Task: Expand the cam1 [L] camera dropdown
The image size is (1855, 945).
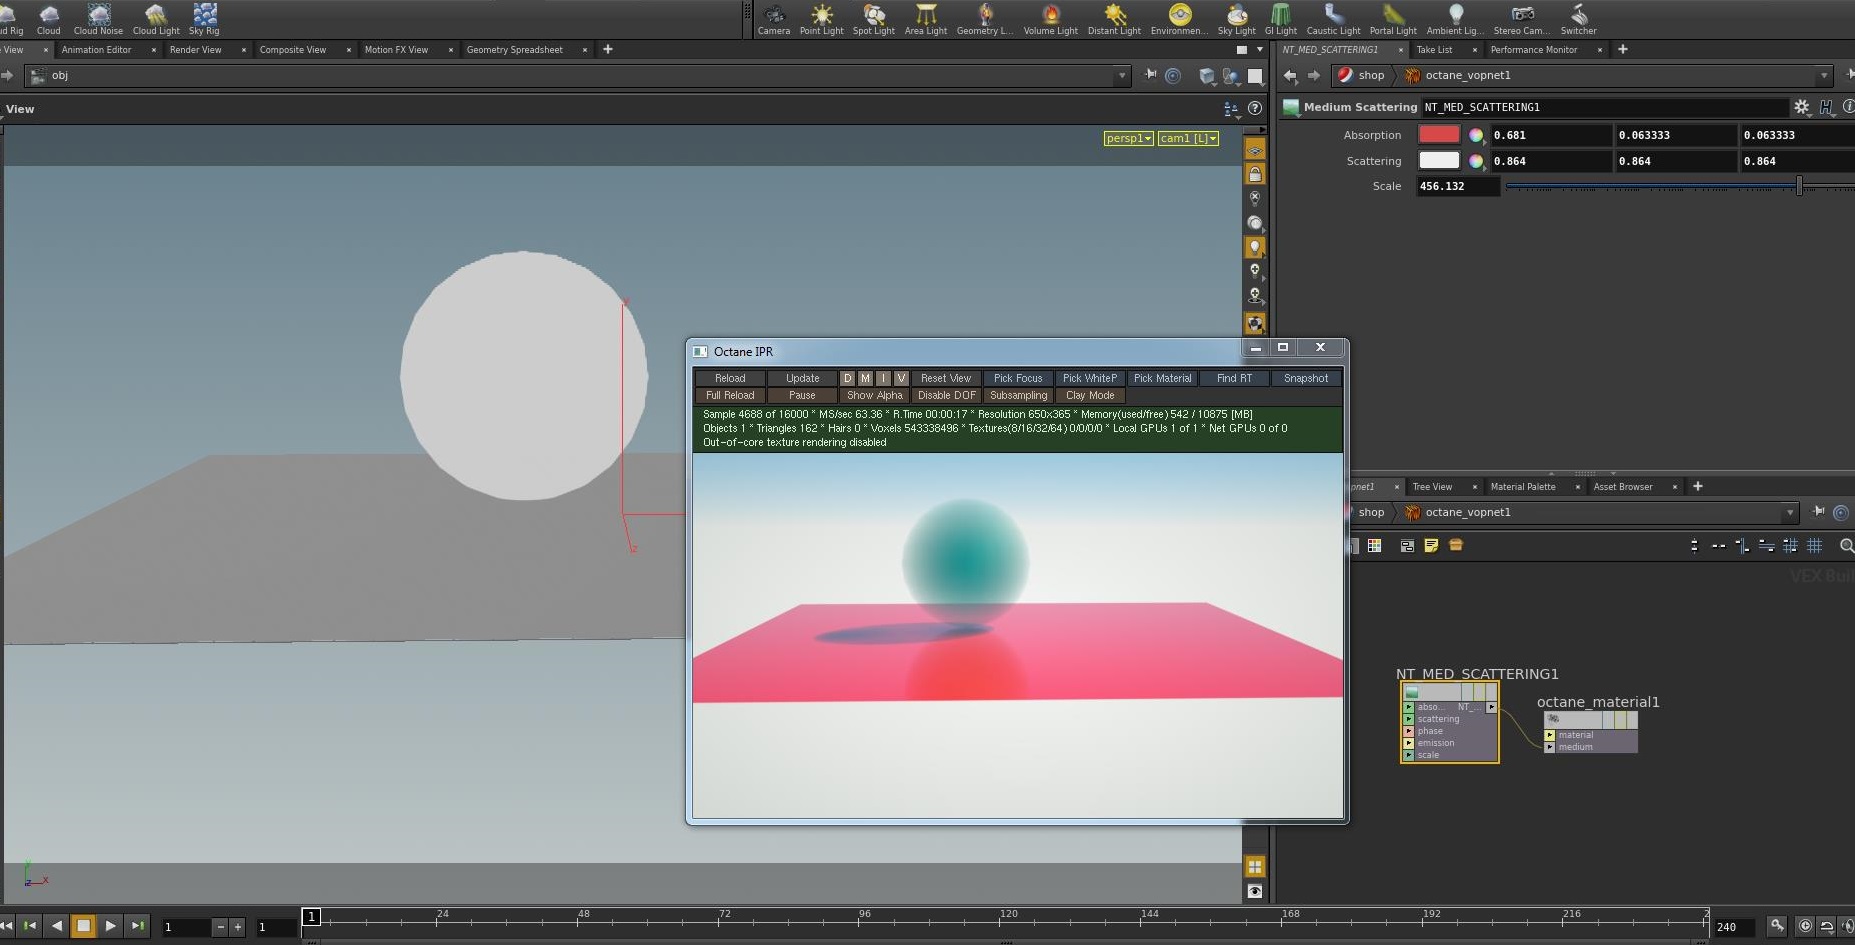Action: click(1188, 139)
